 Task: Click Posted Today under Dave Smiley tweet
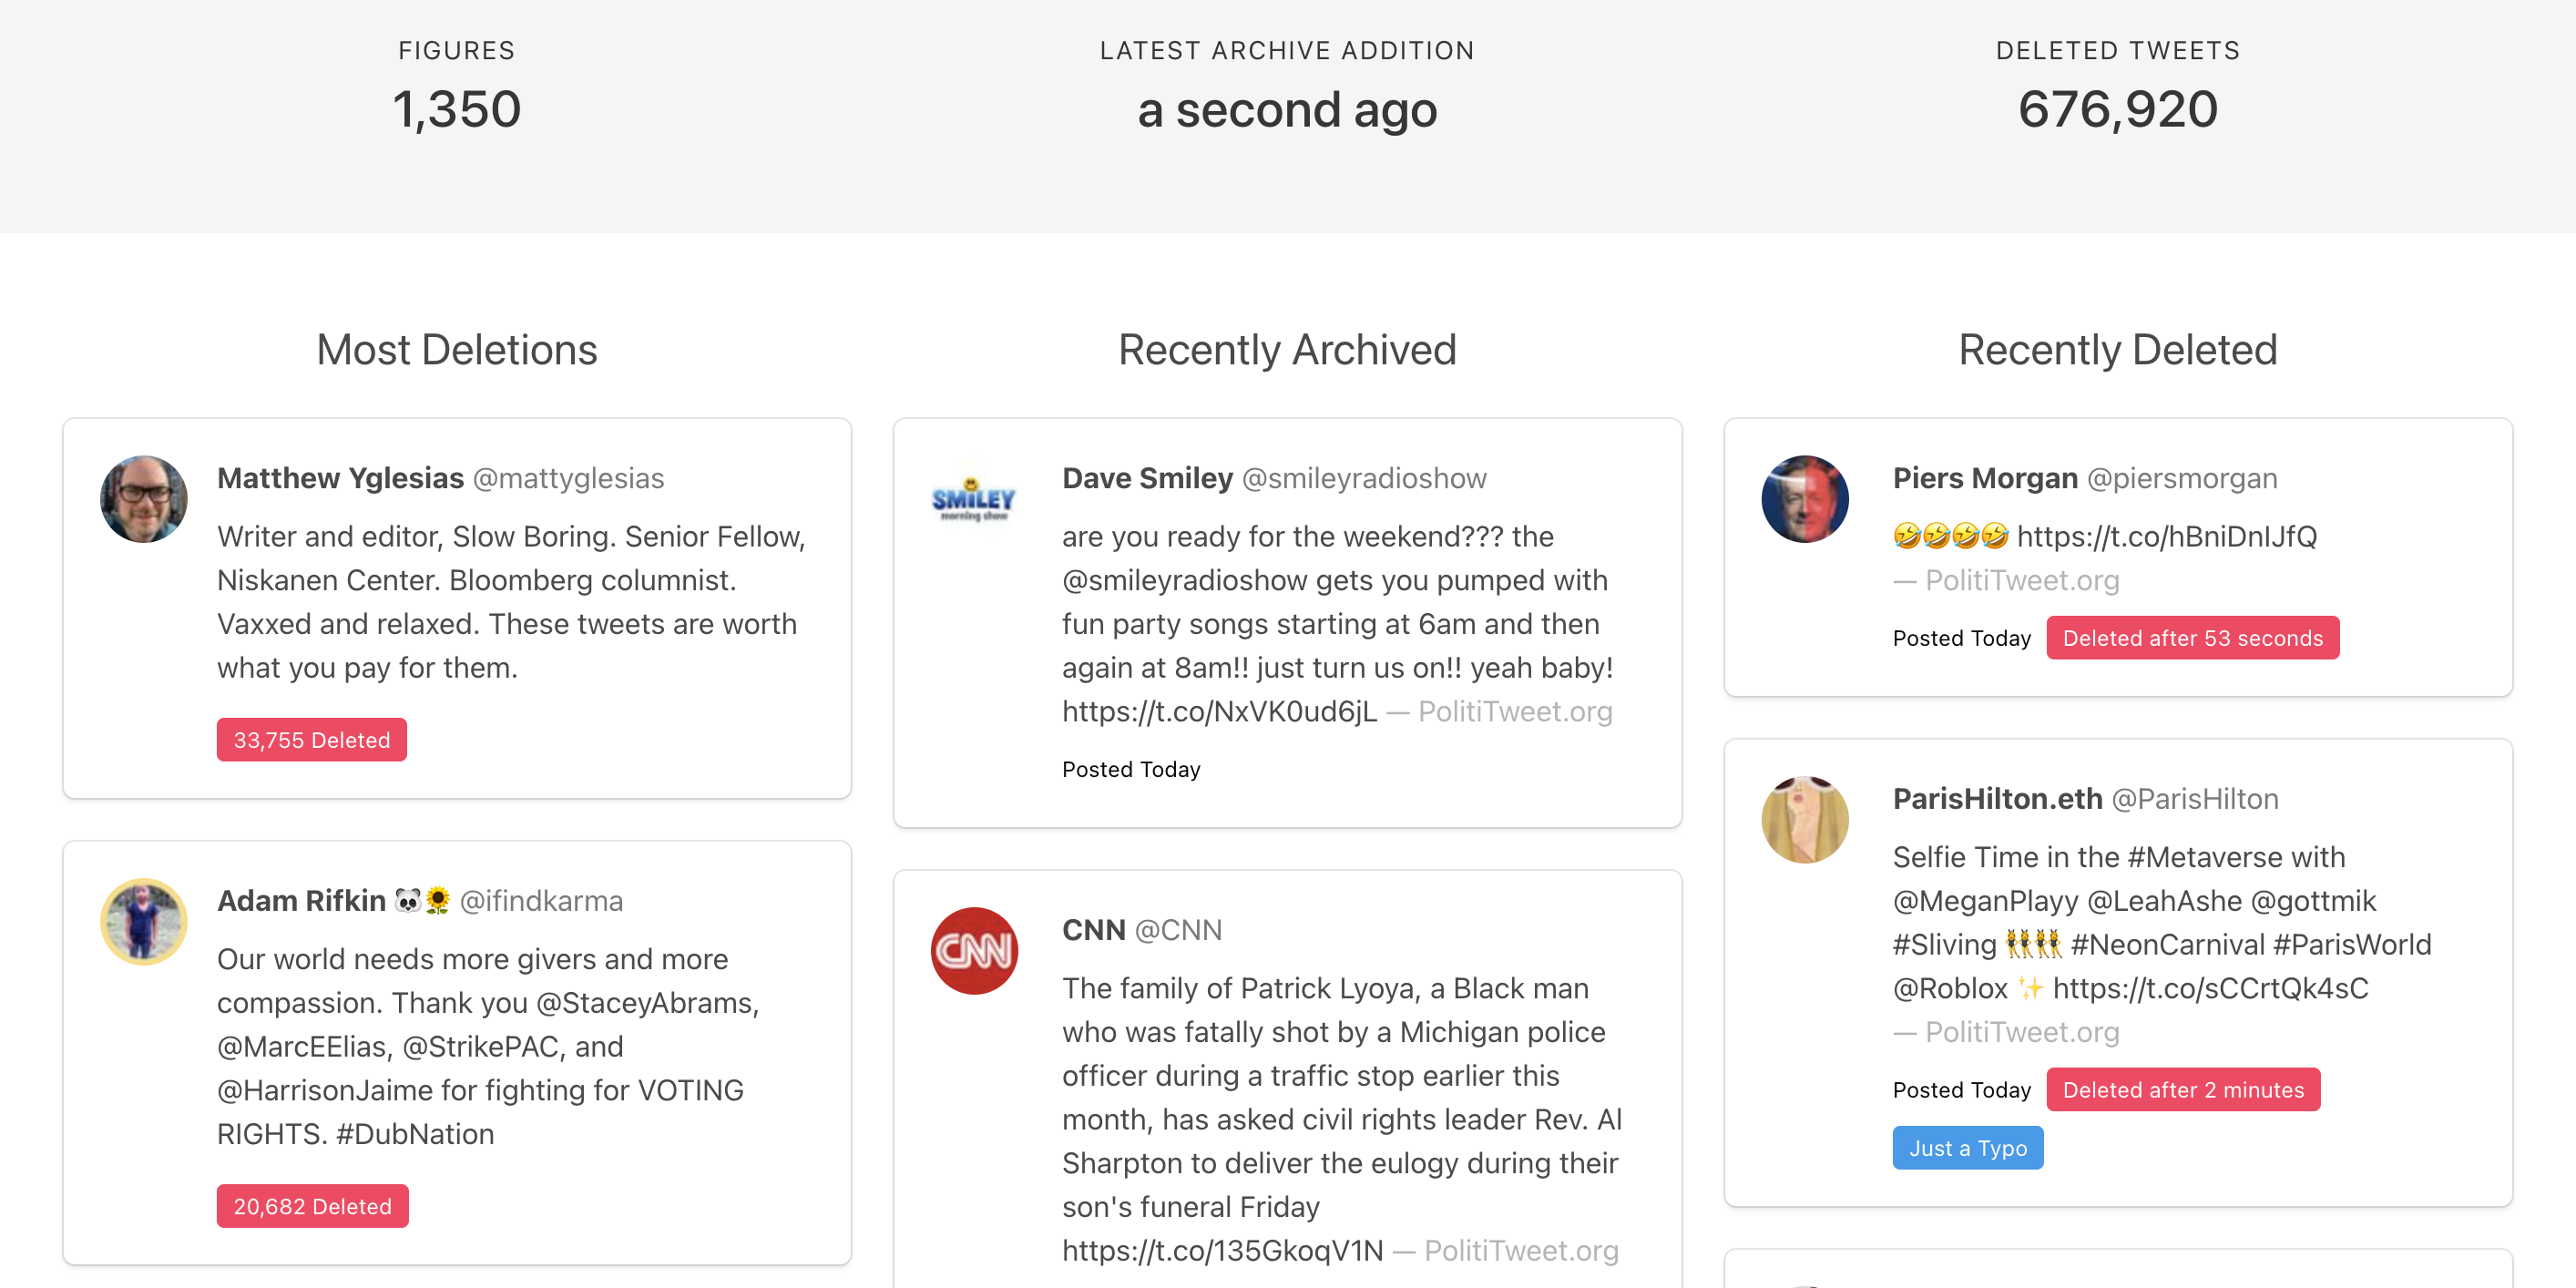pyautogui.click(x=1131, y=769)
